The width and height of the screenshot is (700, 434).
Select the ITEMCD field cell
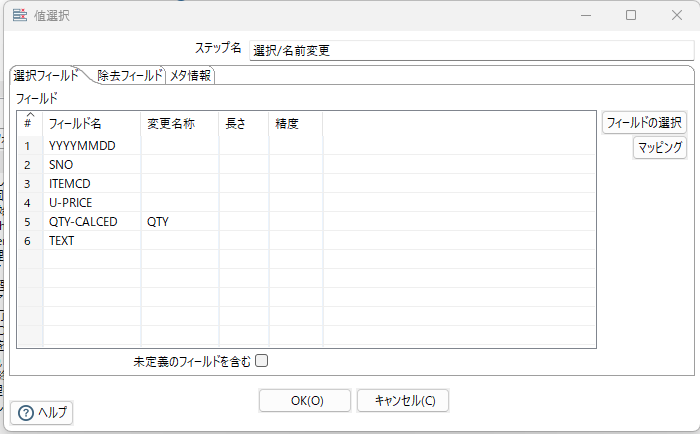92,184
